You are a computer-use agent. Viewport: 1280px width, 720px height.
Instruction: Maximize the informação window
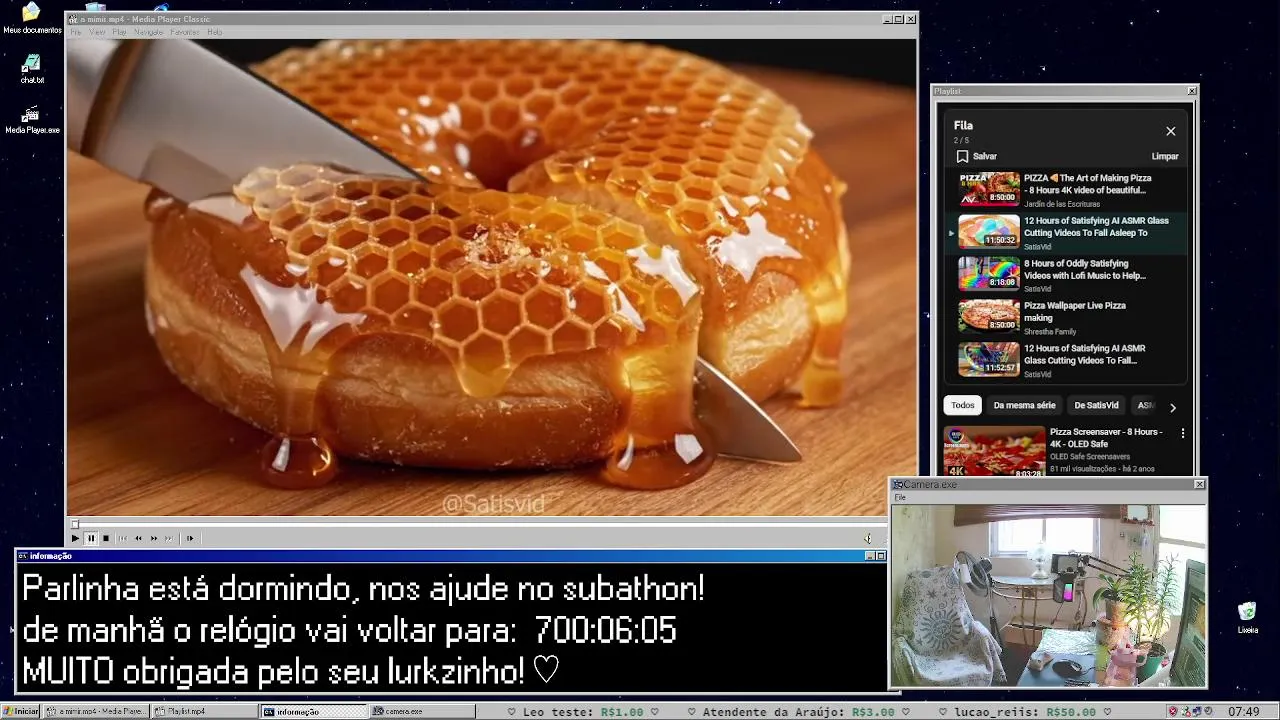pyautogui.click(x=880, y=556)
